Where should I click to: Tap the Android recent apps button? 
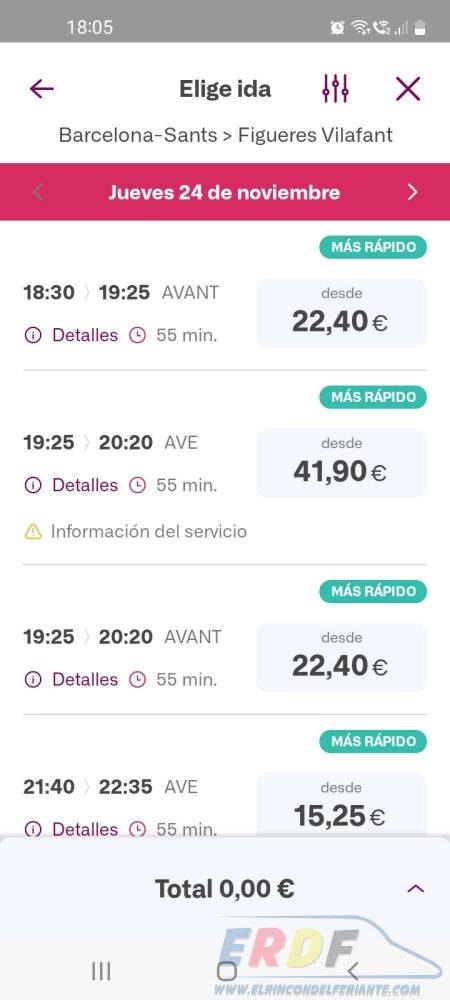pyautogui.click(x=101, y=971)
